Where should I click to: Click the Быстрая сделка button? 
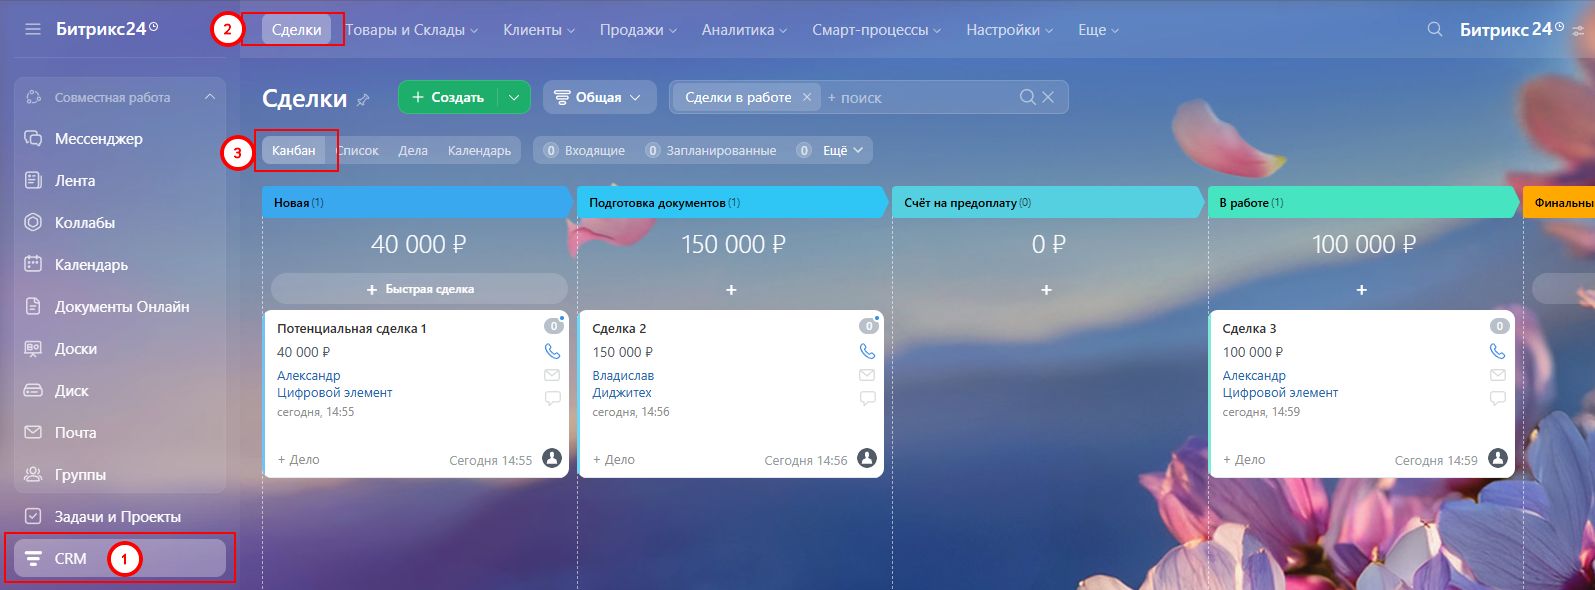pyautogui.click(x=419, y=289)
